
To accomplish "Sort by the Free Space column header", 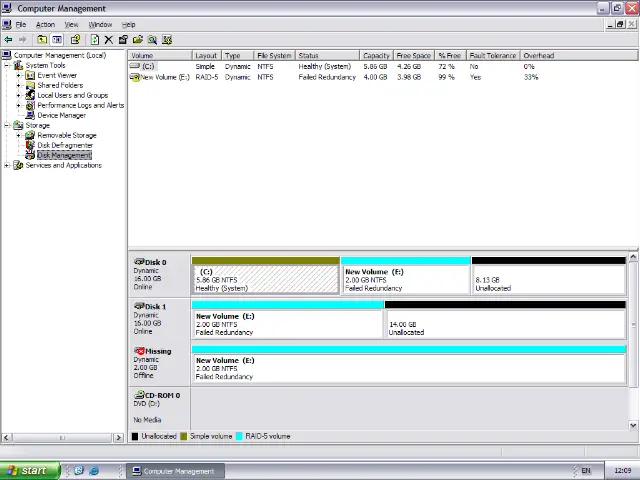I will click(x=414, y=56).
